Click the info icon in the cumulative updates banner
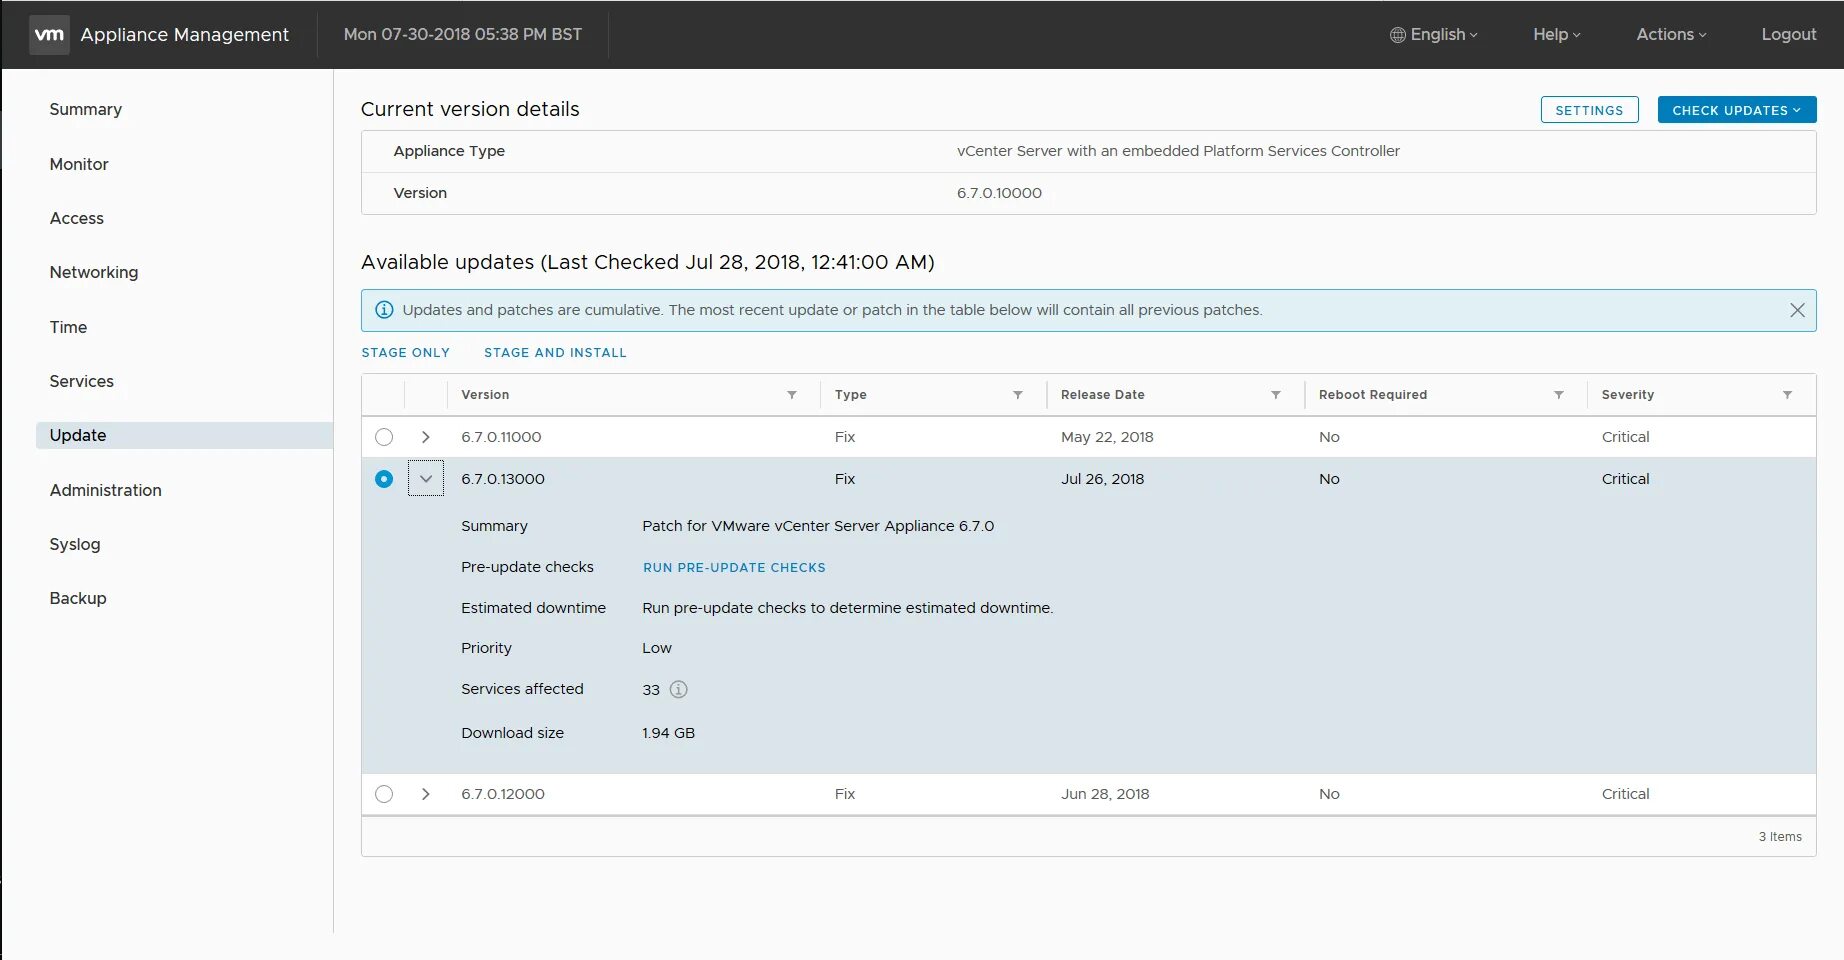 (x=384, y=310)
